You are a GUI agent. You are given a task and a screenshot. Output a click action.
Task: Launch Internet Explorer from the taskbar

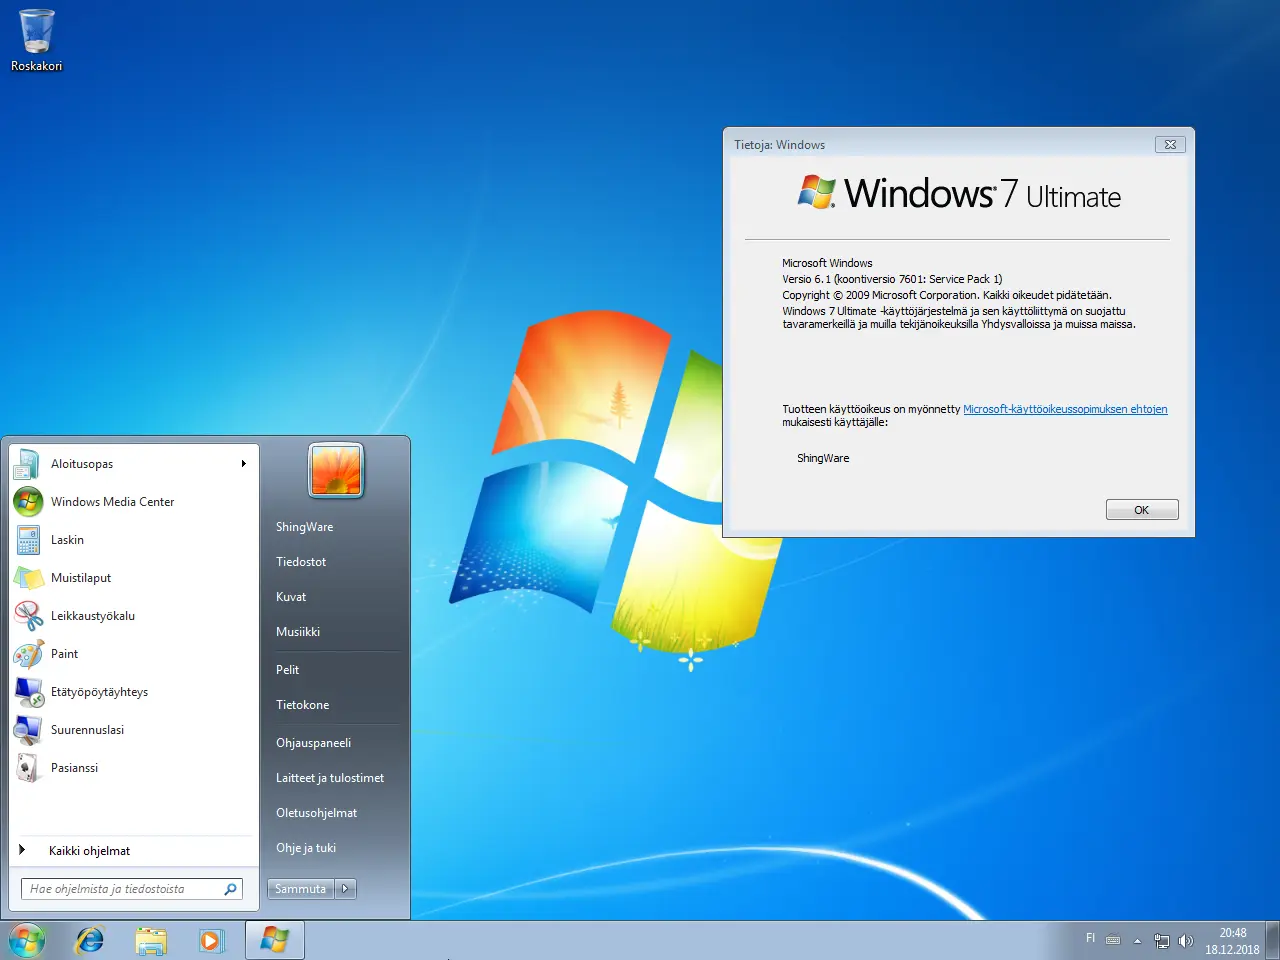(89, 940)
